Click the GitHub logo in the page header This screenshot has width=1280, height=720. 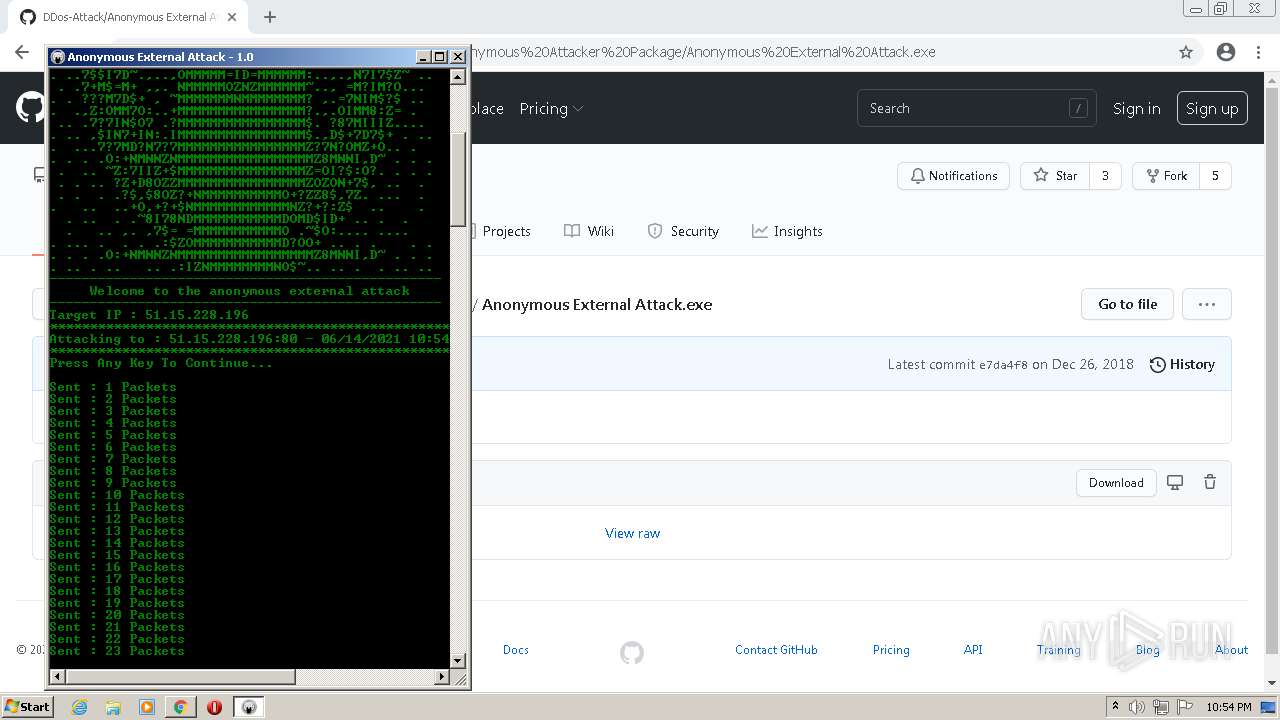[30, 108]
